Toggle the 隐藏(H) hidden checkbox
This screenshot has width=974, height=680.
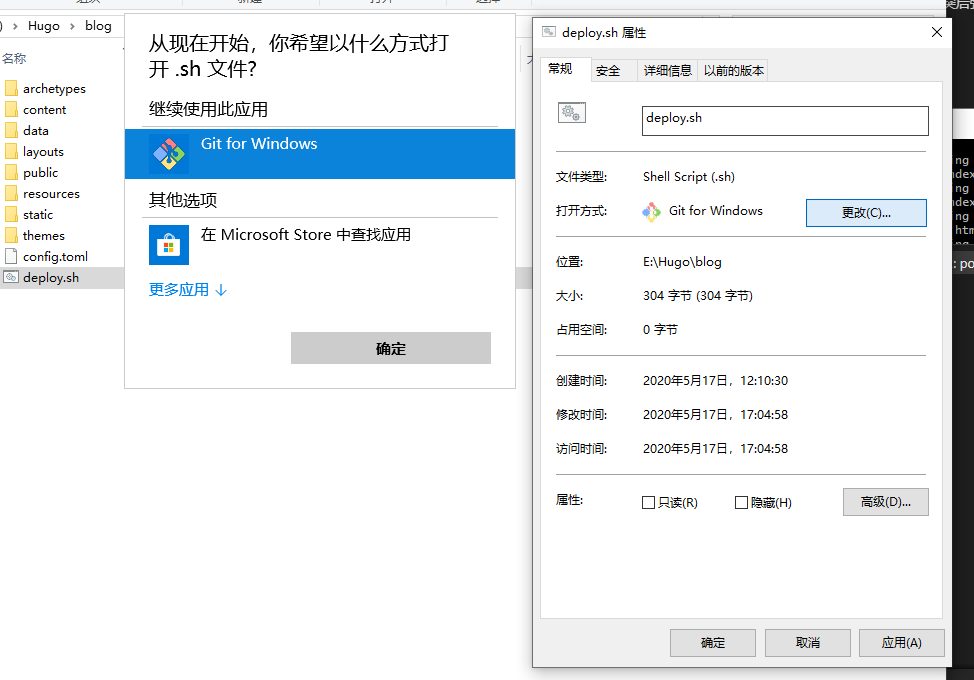[741, 502]
